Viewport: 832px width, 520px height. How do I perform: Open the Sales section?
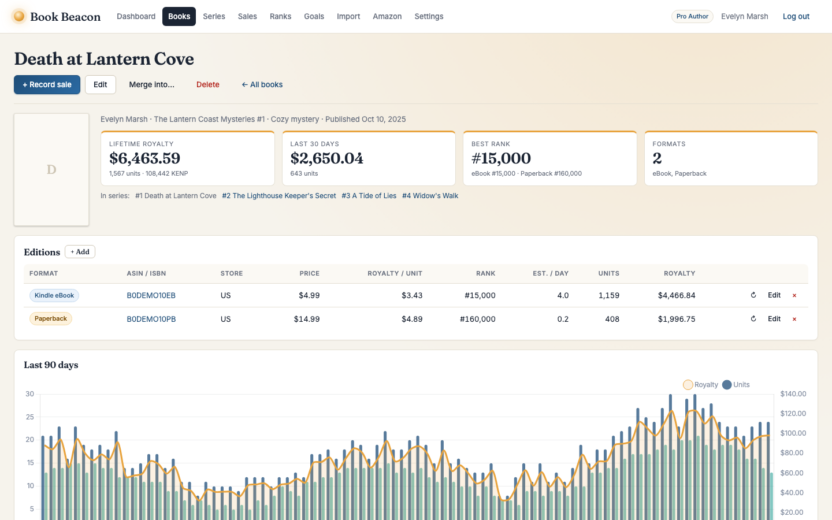pyautogui.click(x=247, y=16)
